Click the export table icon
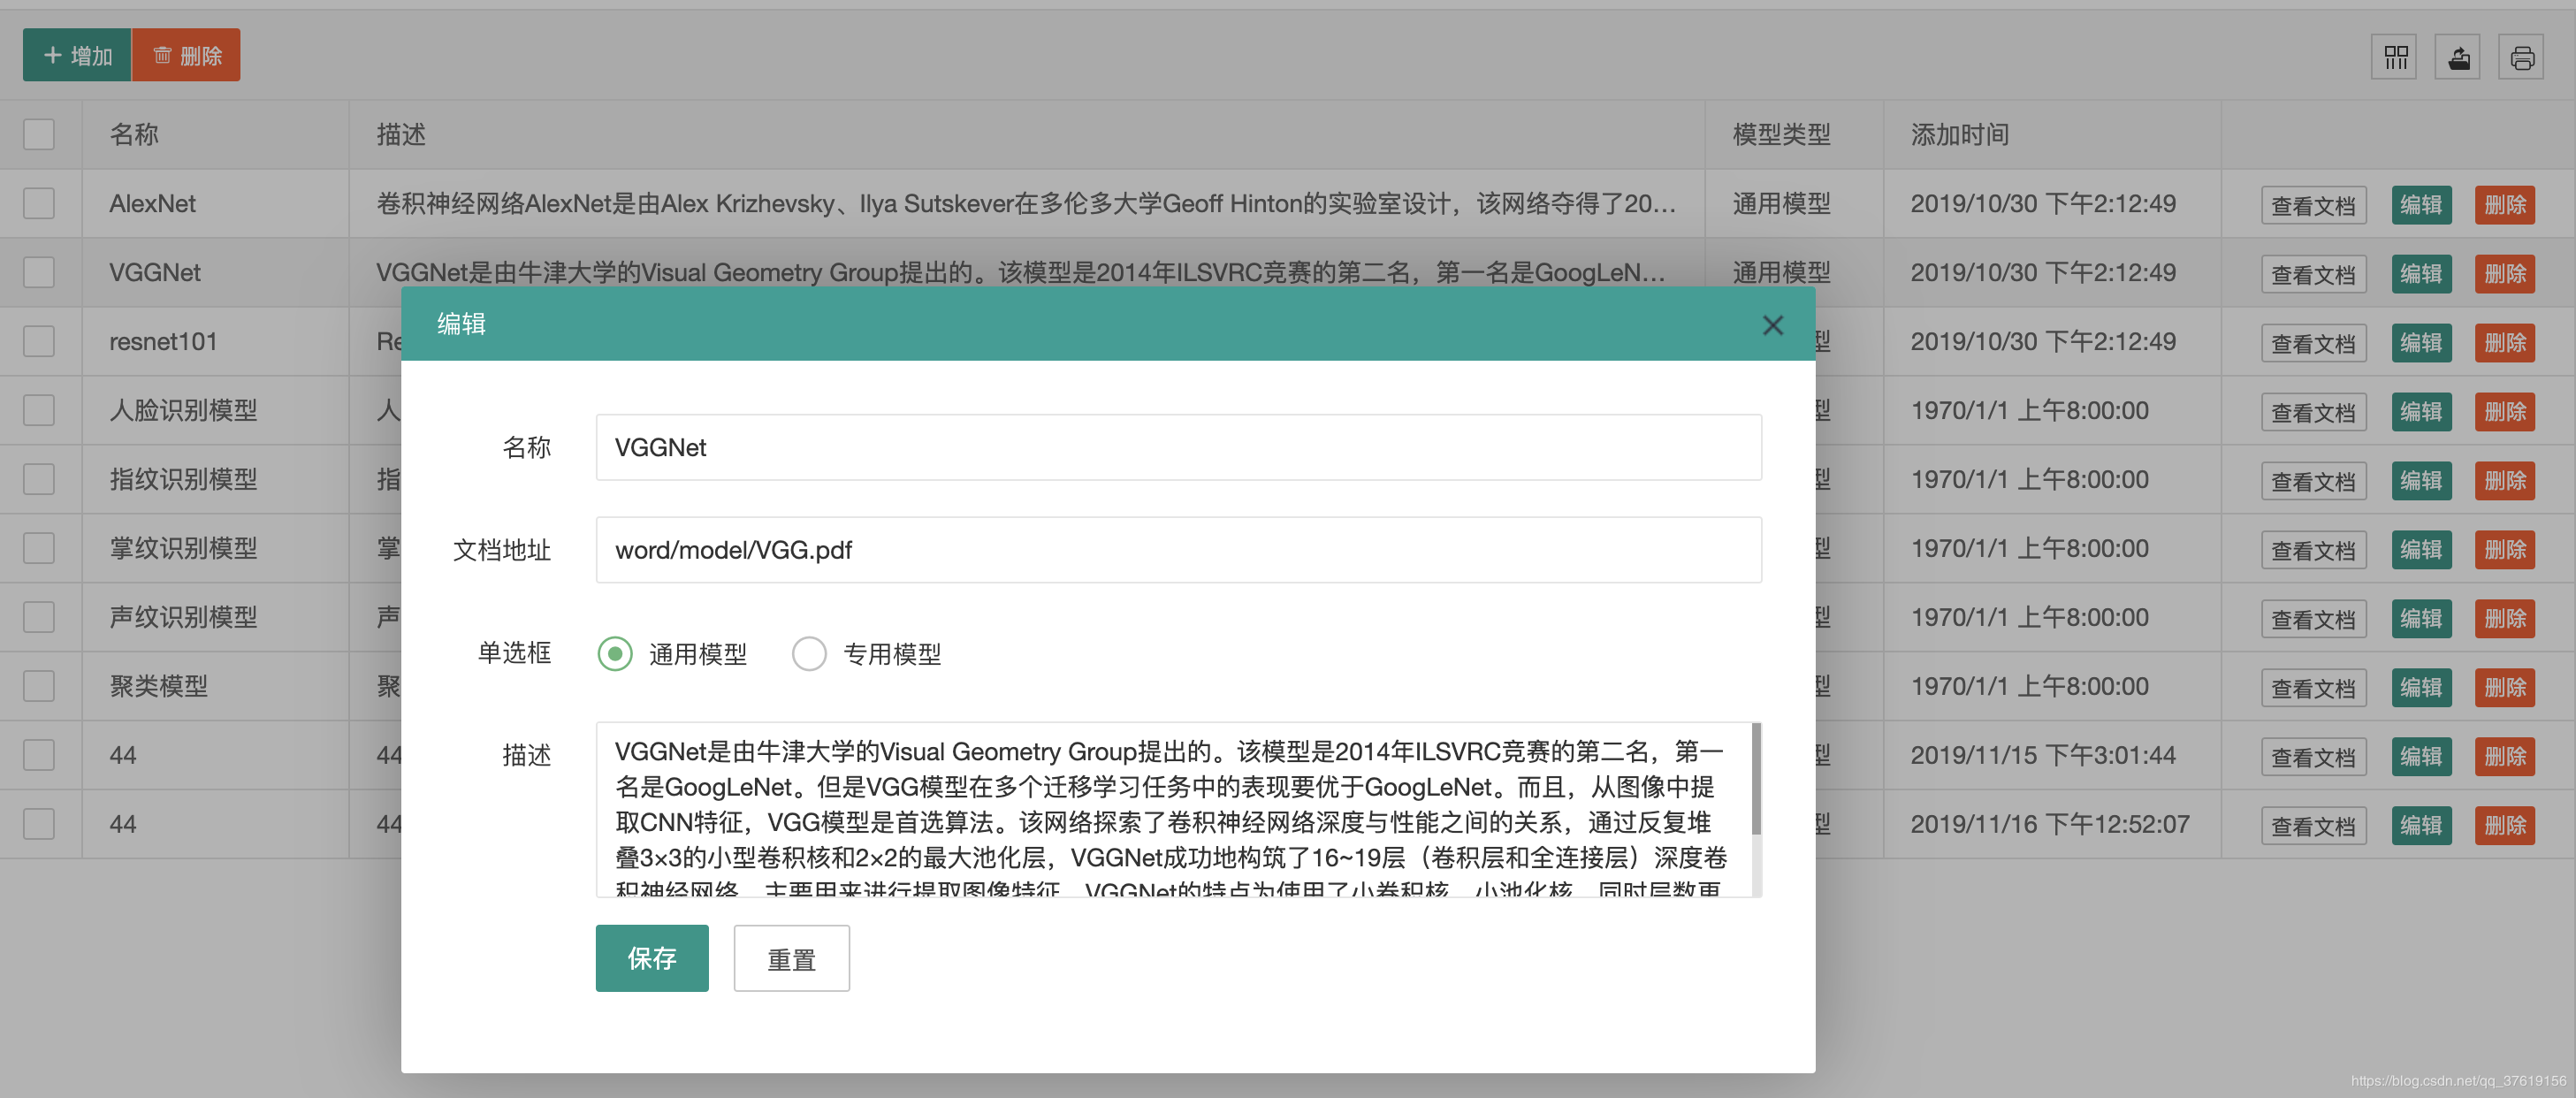This screenshot has width=2576, height=1098. [2458, 57]
